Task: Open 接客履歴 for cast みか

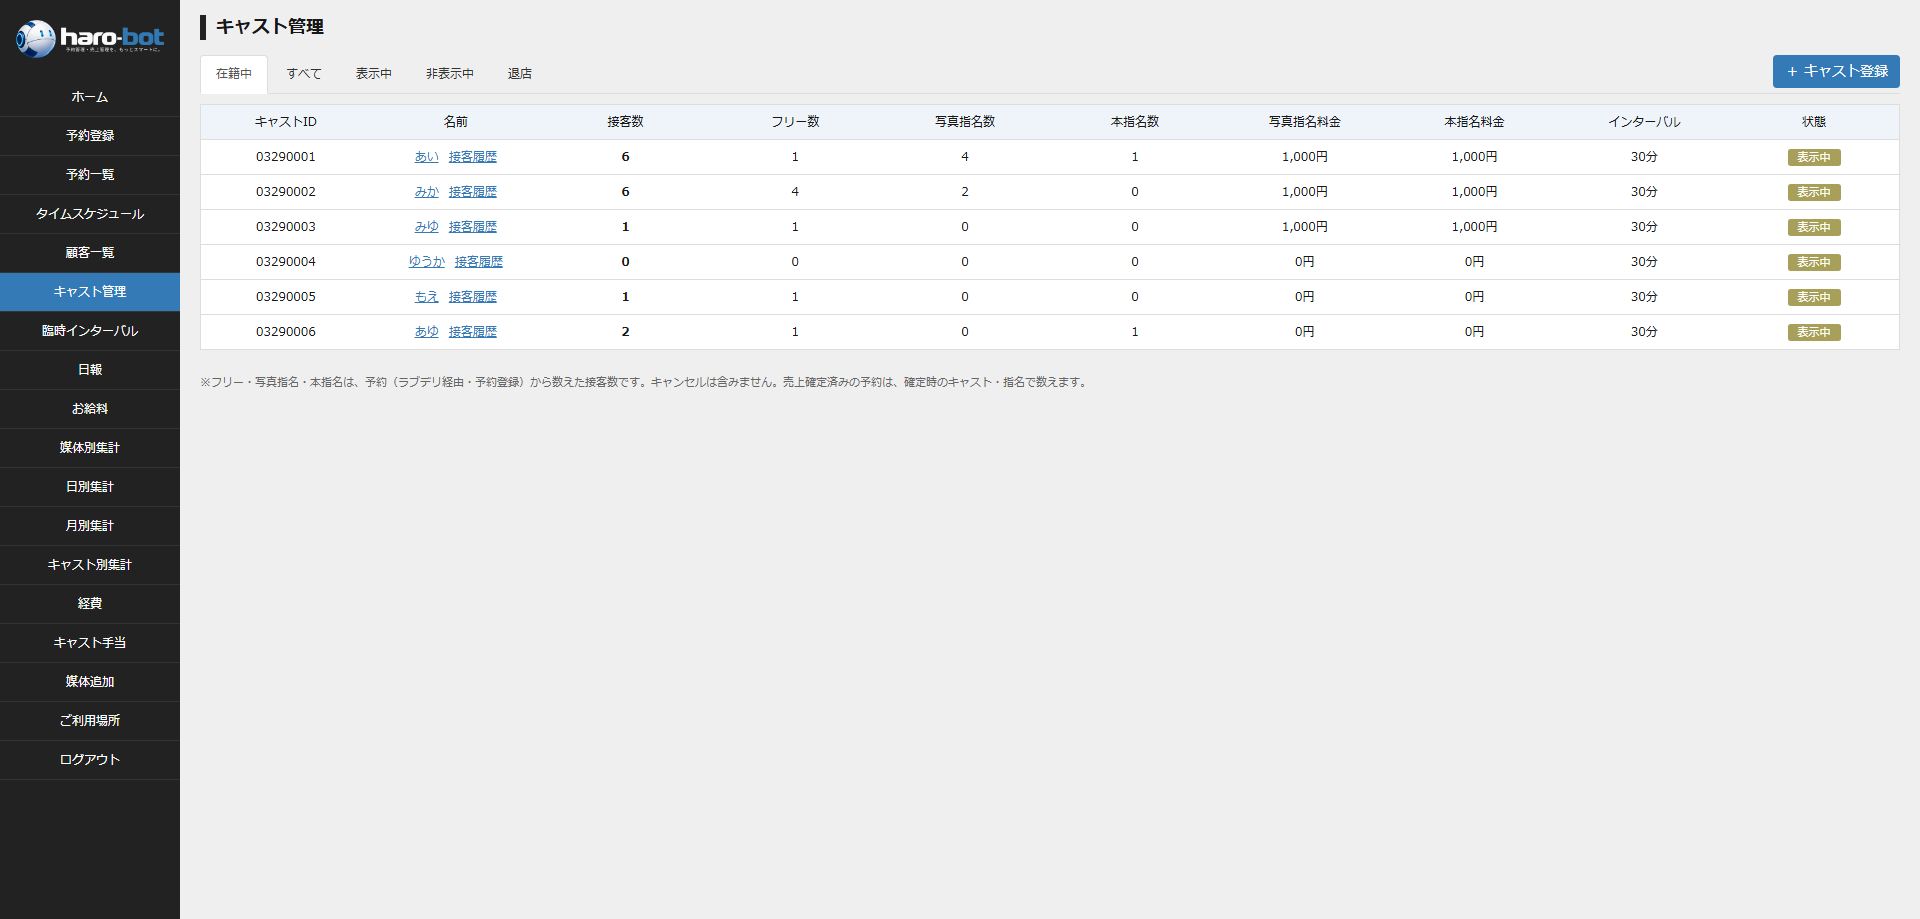Action: click(x=473, y=192)
